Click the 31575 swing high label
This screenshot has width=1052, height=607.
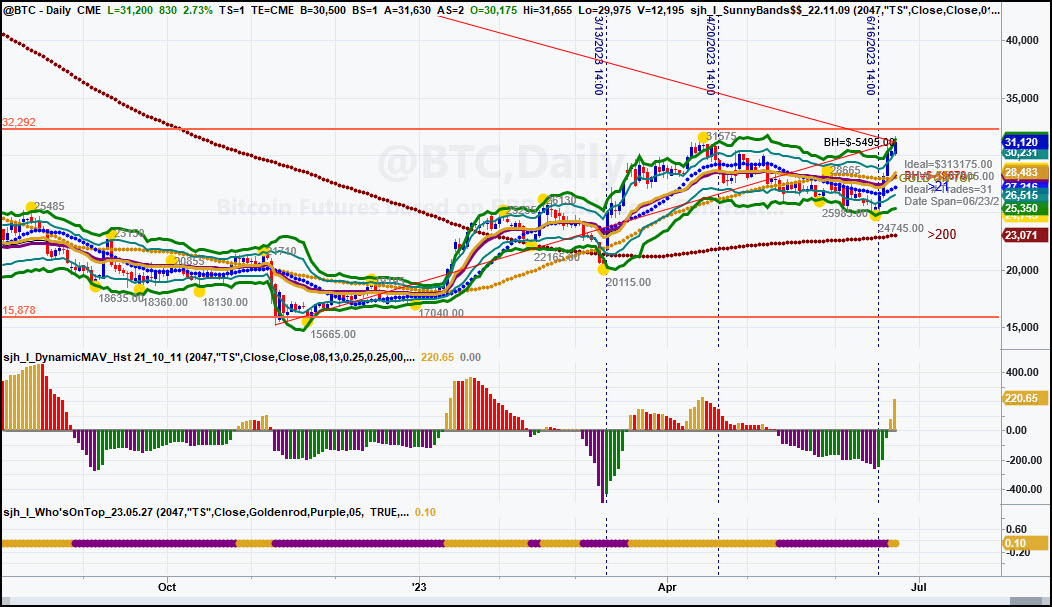[721, 137]
